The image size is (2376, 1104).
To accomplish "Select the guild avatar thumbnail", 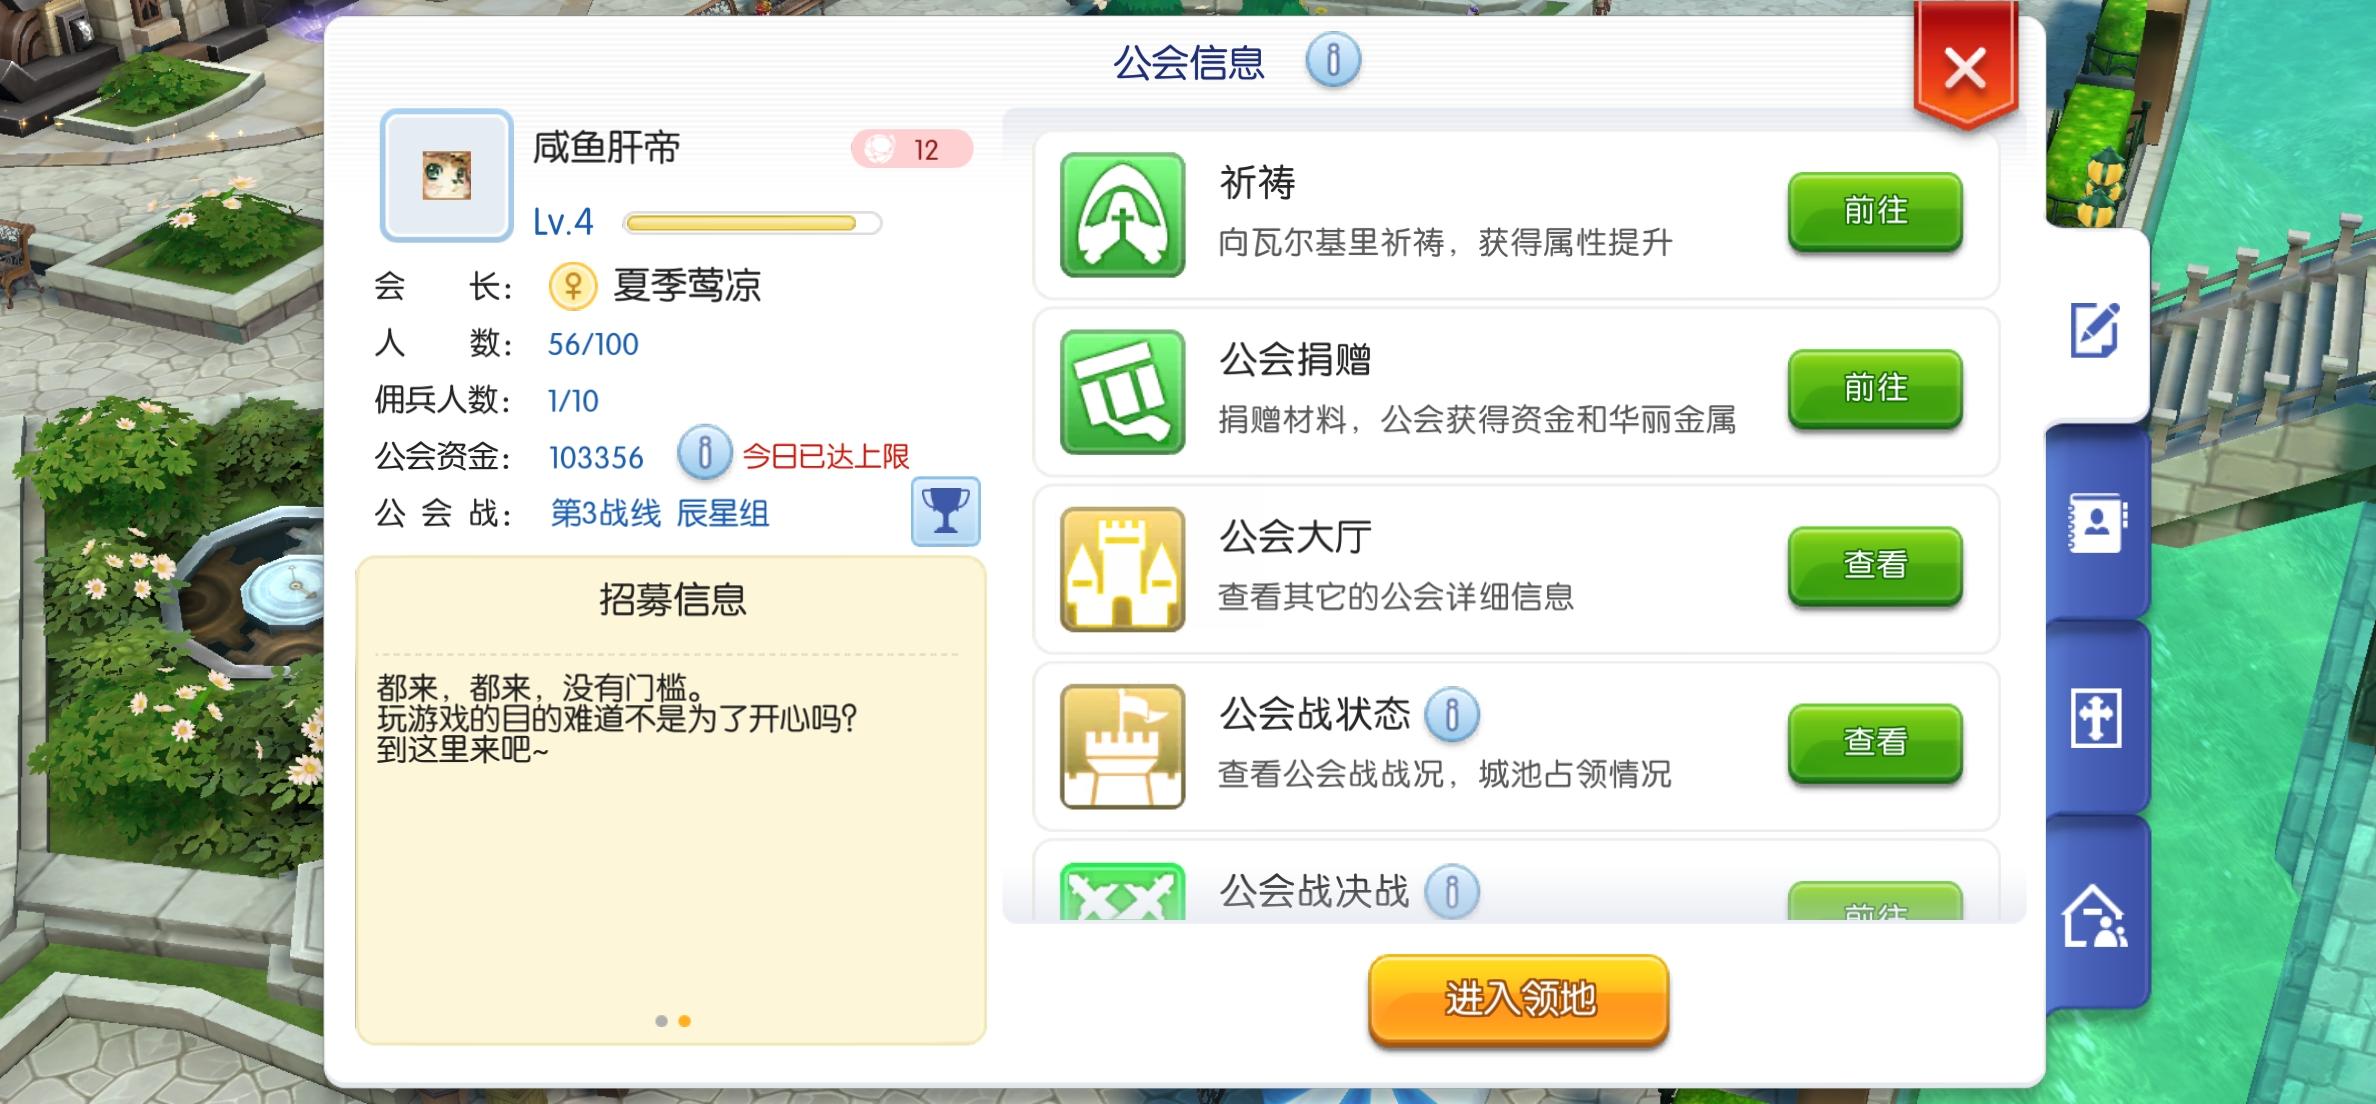I will pos(447,175).
